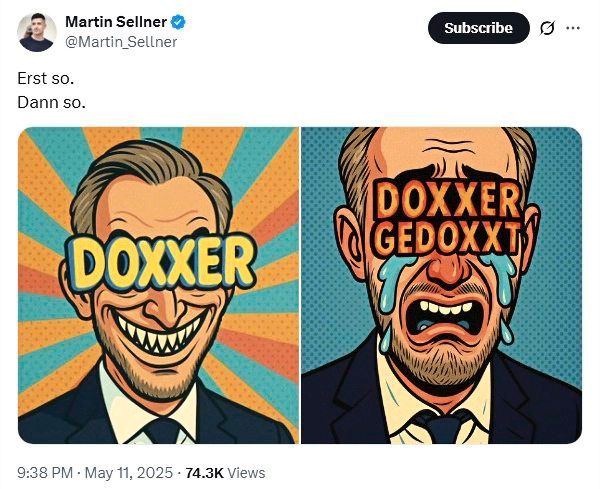Open the Martin Sellner display name link
This screenshot has width=604, height=489.
[114, 22]
